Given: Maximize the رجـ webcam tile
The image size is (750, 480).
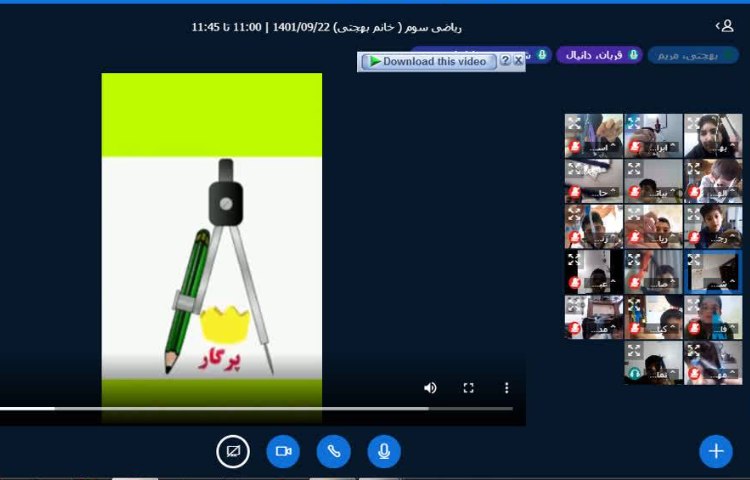Looking at the screenshot, I should [693, 214].
